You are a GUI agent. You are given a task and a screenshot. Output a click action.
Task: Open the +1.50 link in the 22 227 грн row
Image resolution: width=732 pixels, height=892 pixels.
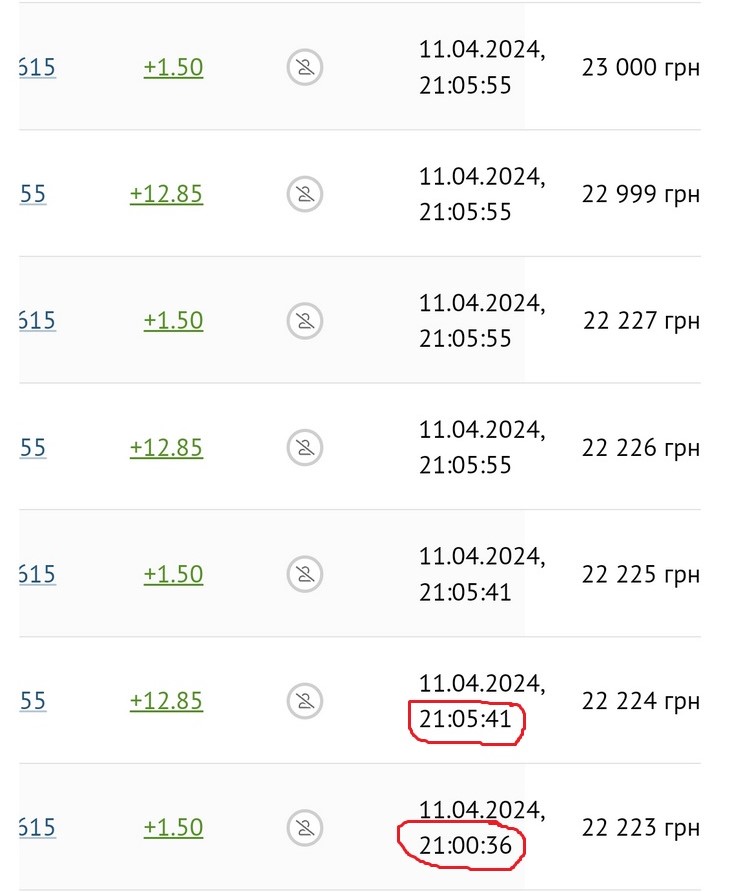tap(173, 321)
